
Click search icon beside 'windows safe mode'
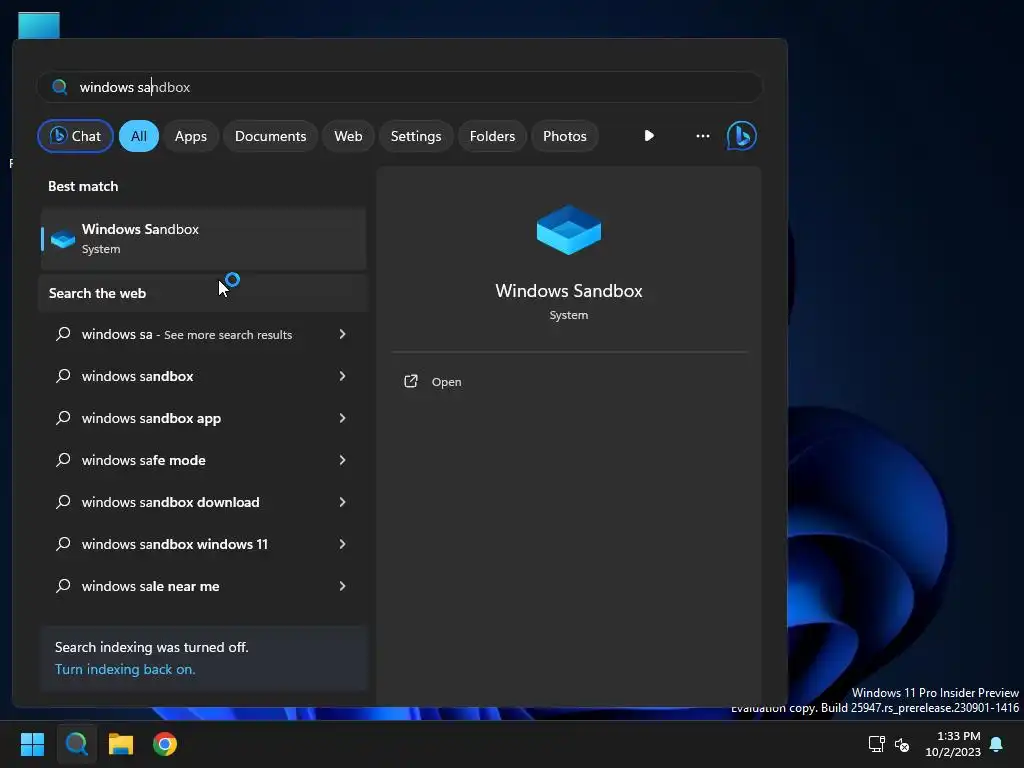click(63, 460)
